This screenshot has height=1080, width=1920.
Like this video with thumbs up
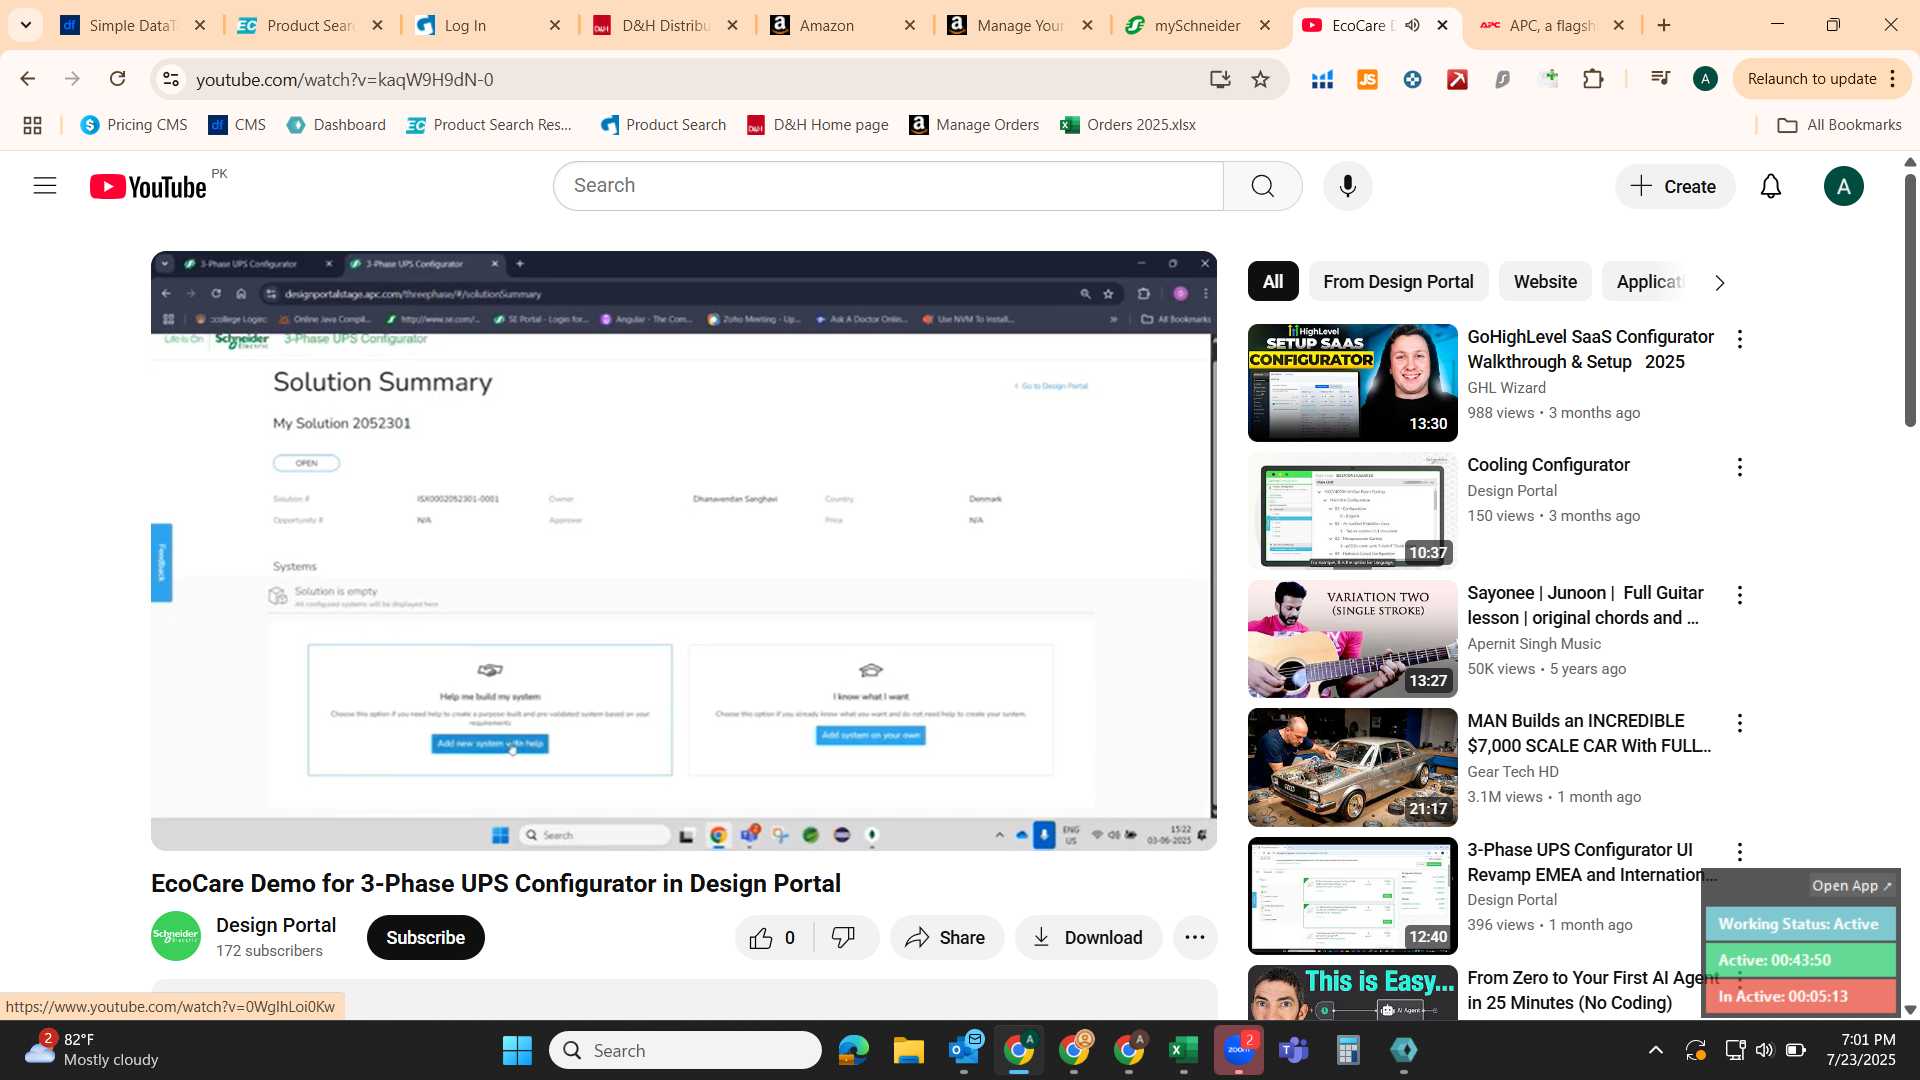tap(775, 938)
